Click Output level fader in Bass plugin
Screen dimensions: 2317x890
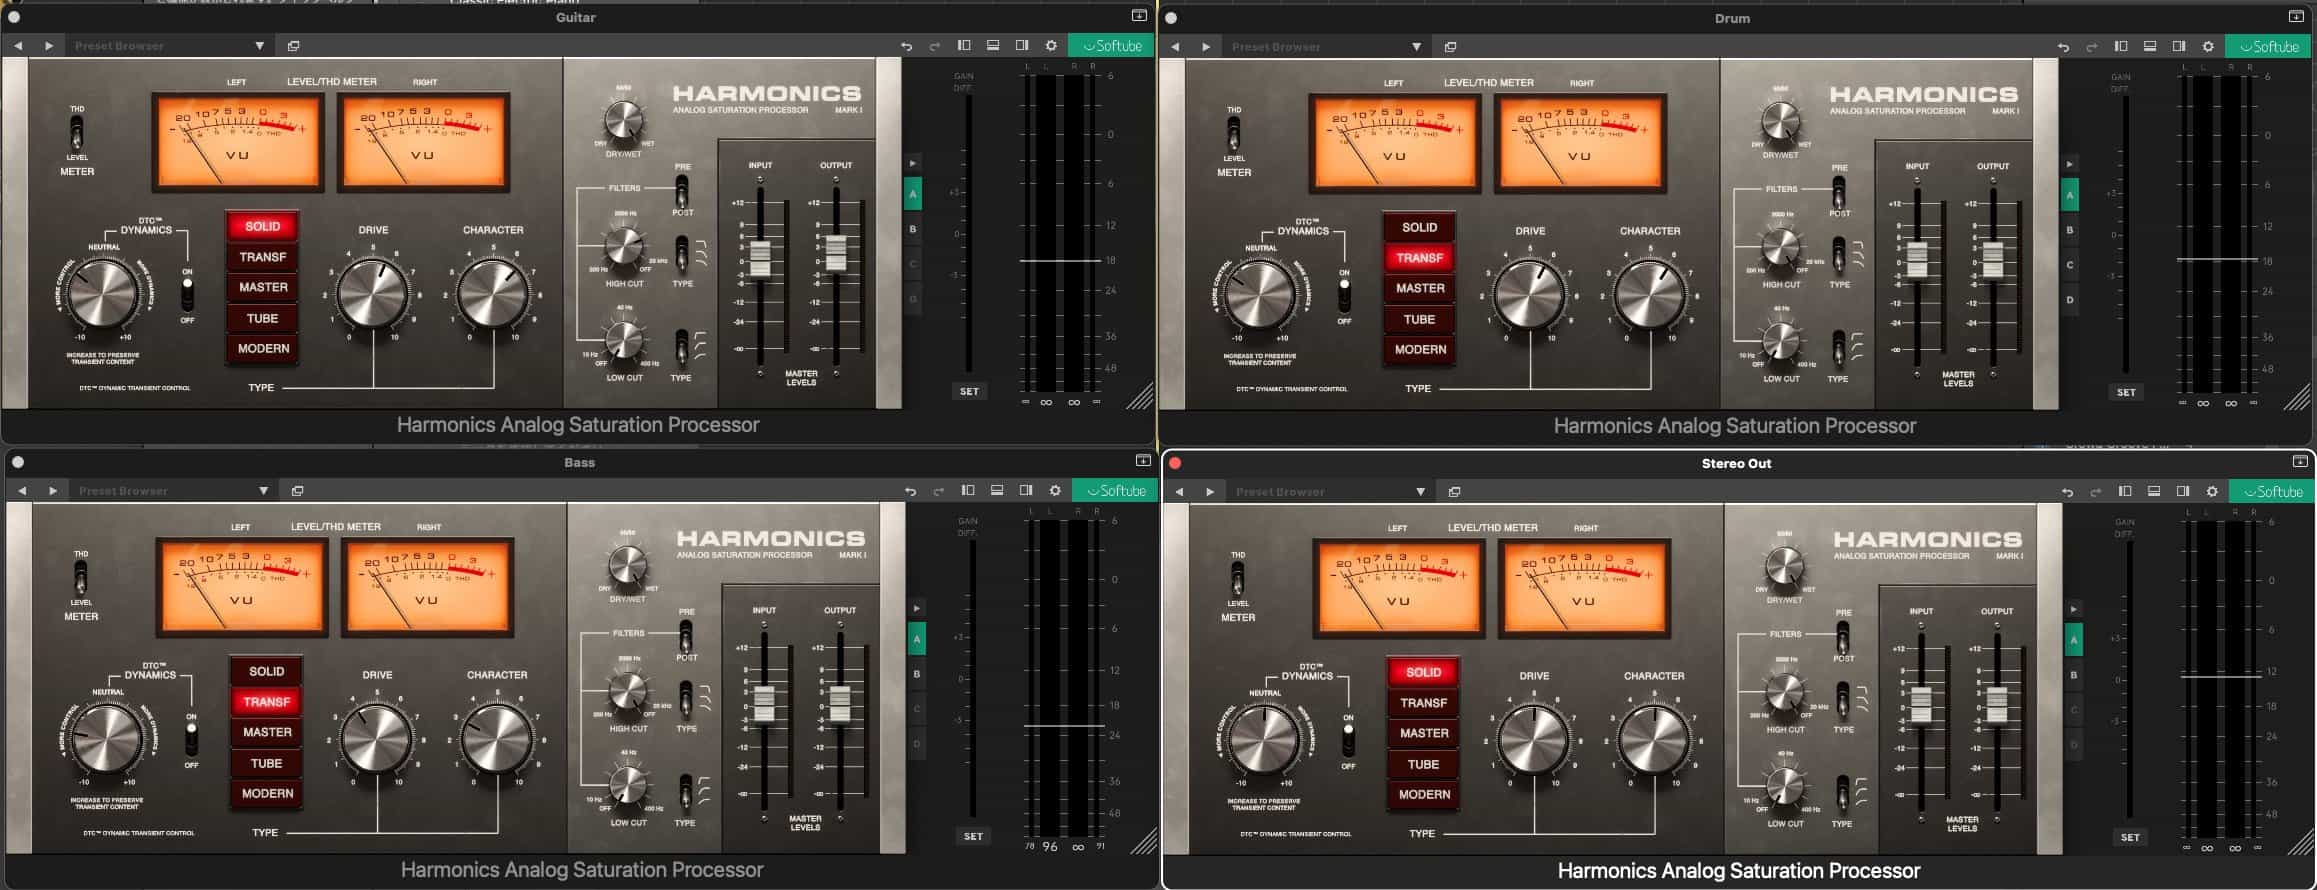click(840, 703)
